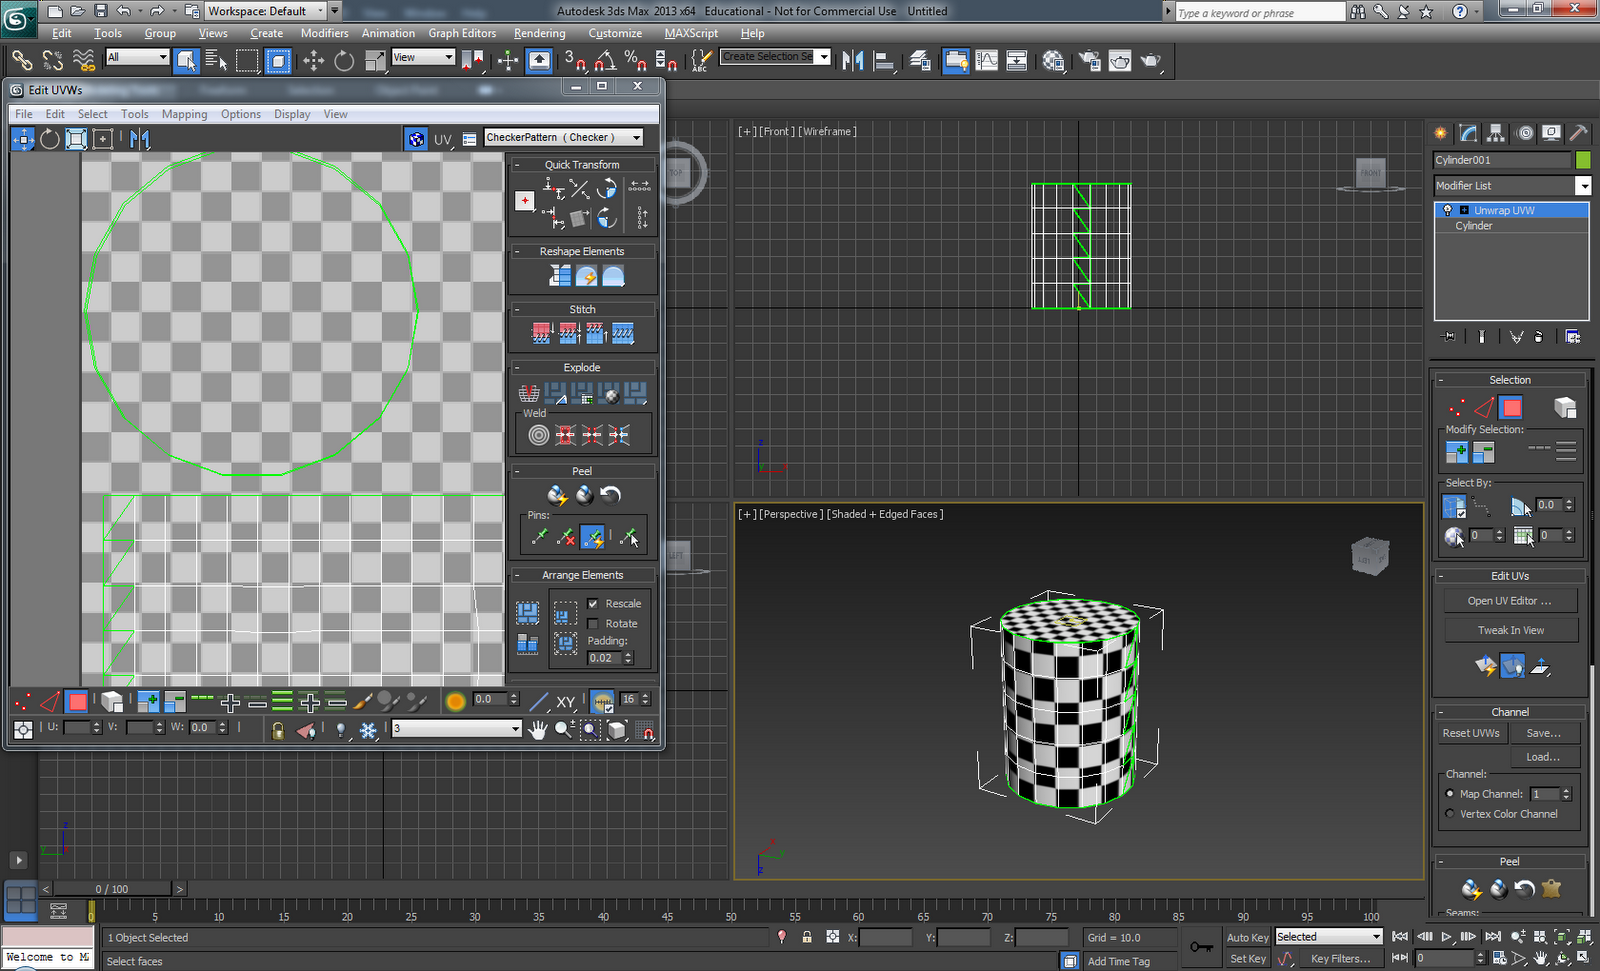
Task: Select the Vertex sub-object mode icon
Action: 1456,407
